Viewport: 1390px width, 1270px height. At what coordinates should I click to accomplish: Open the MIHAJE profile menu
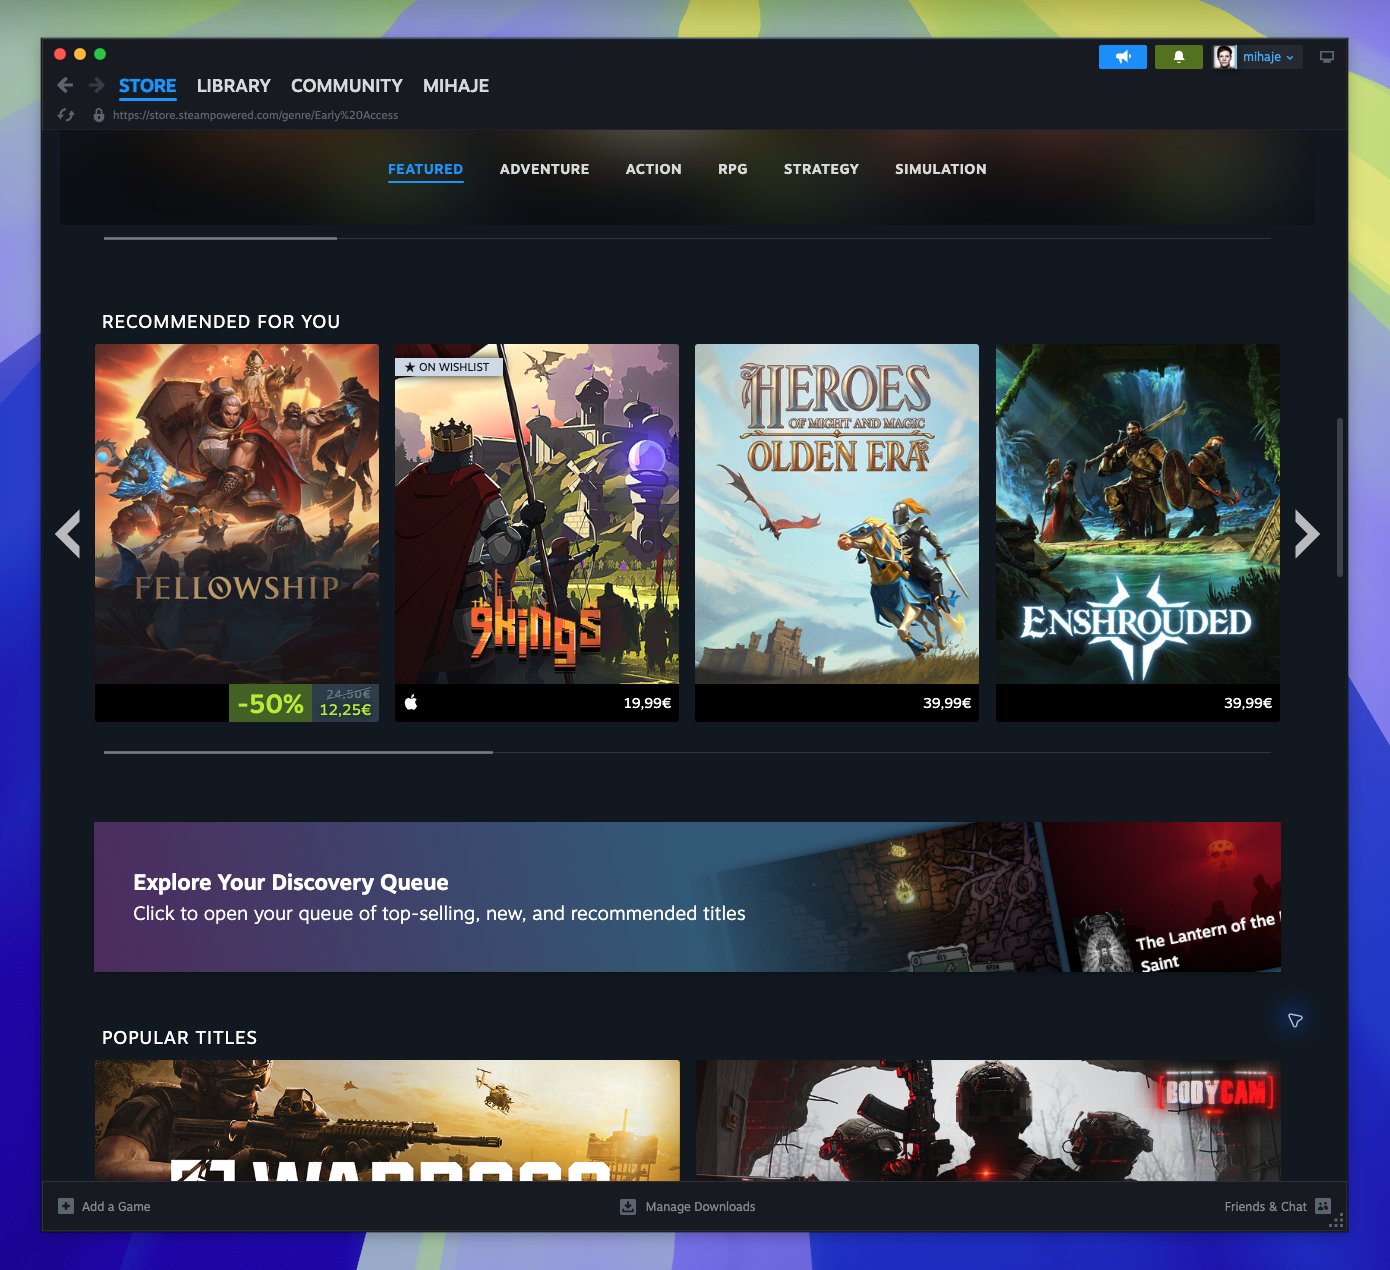pyautogui.click(x=456, y=86)
